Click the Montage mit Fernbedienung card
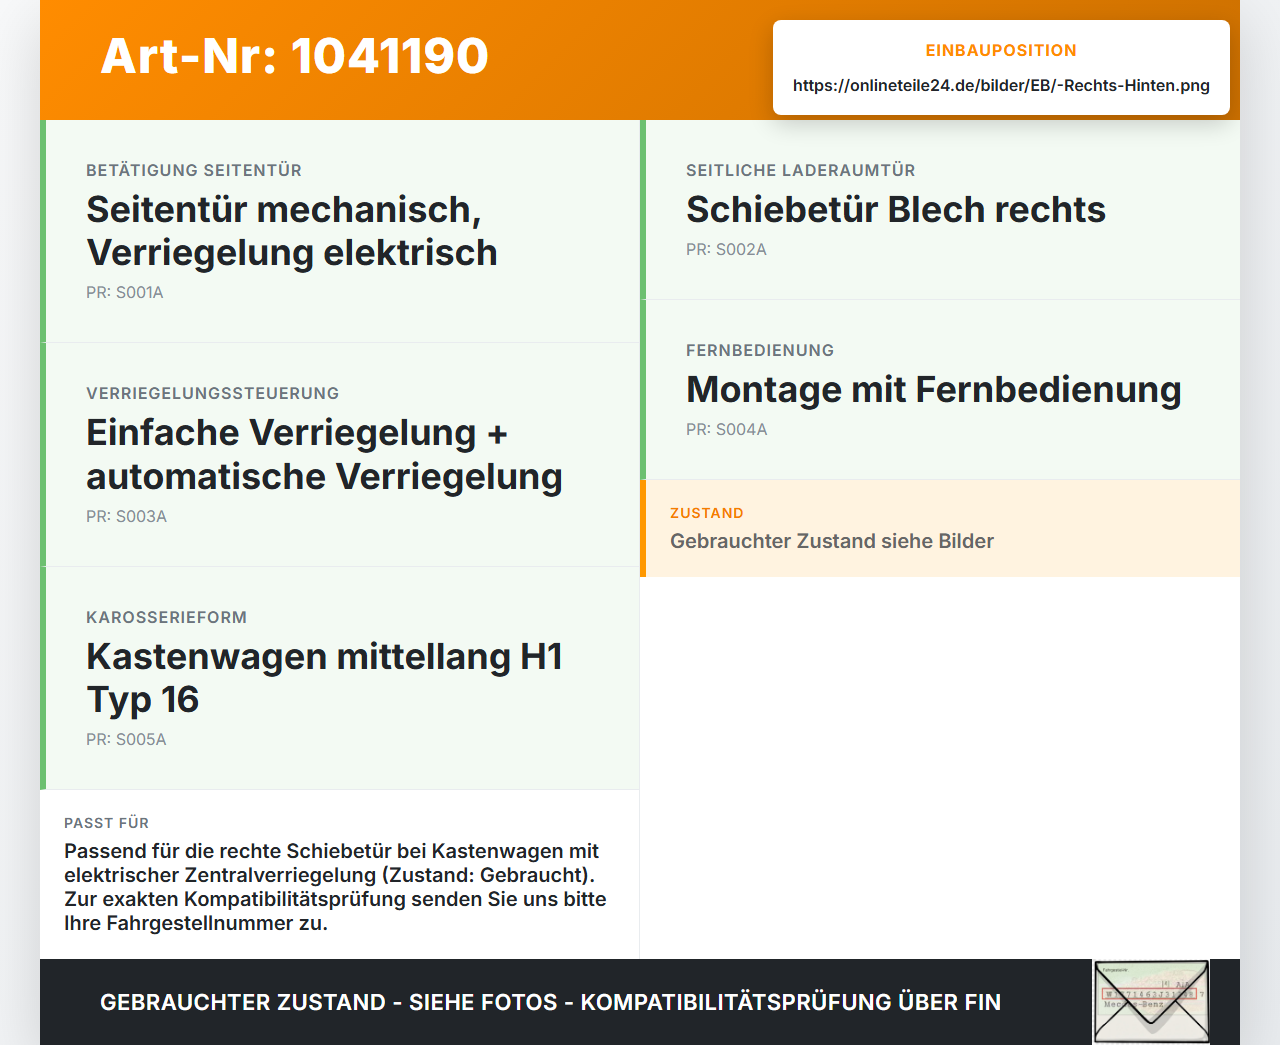 tap(940, 390)
